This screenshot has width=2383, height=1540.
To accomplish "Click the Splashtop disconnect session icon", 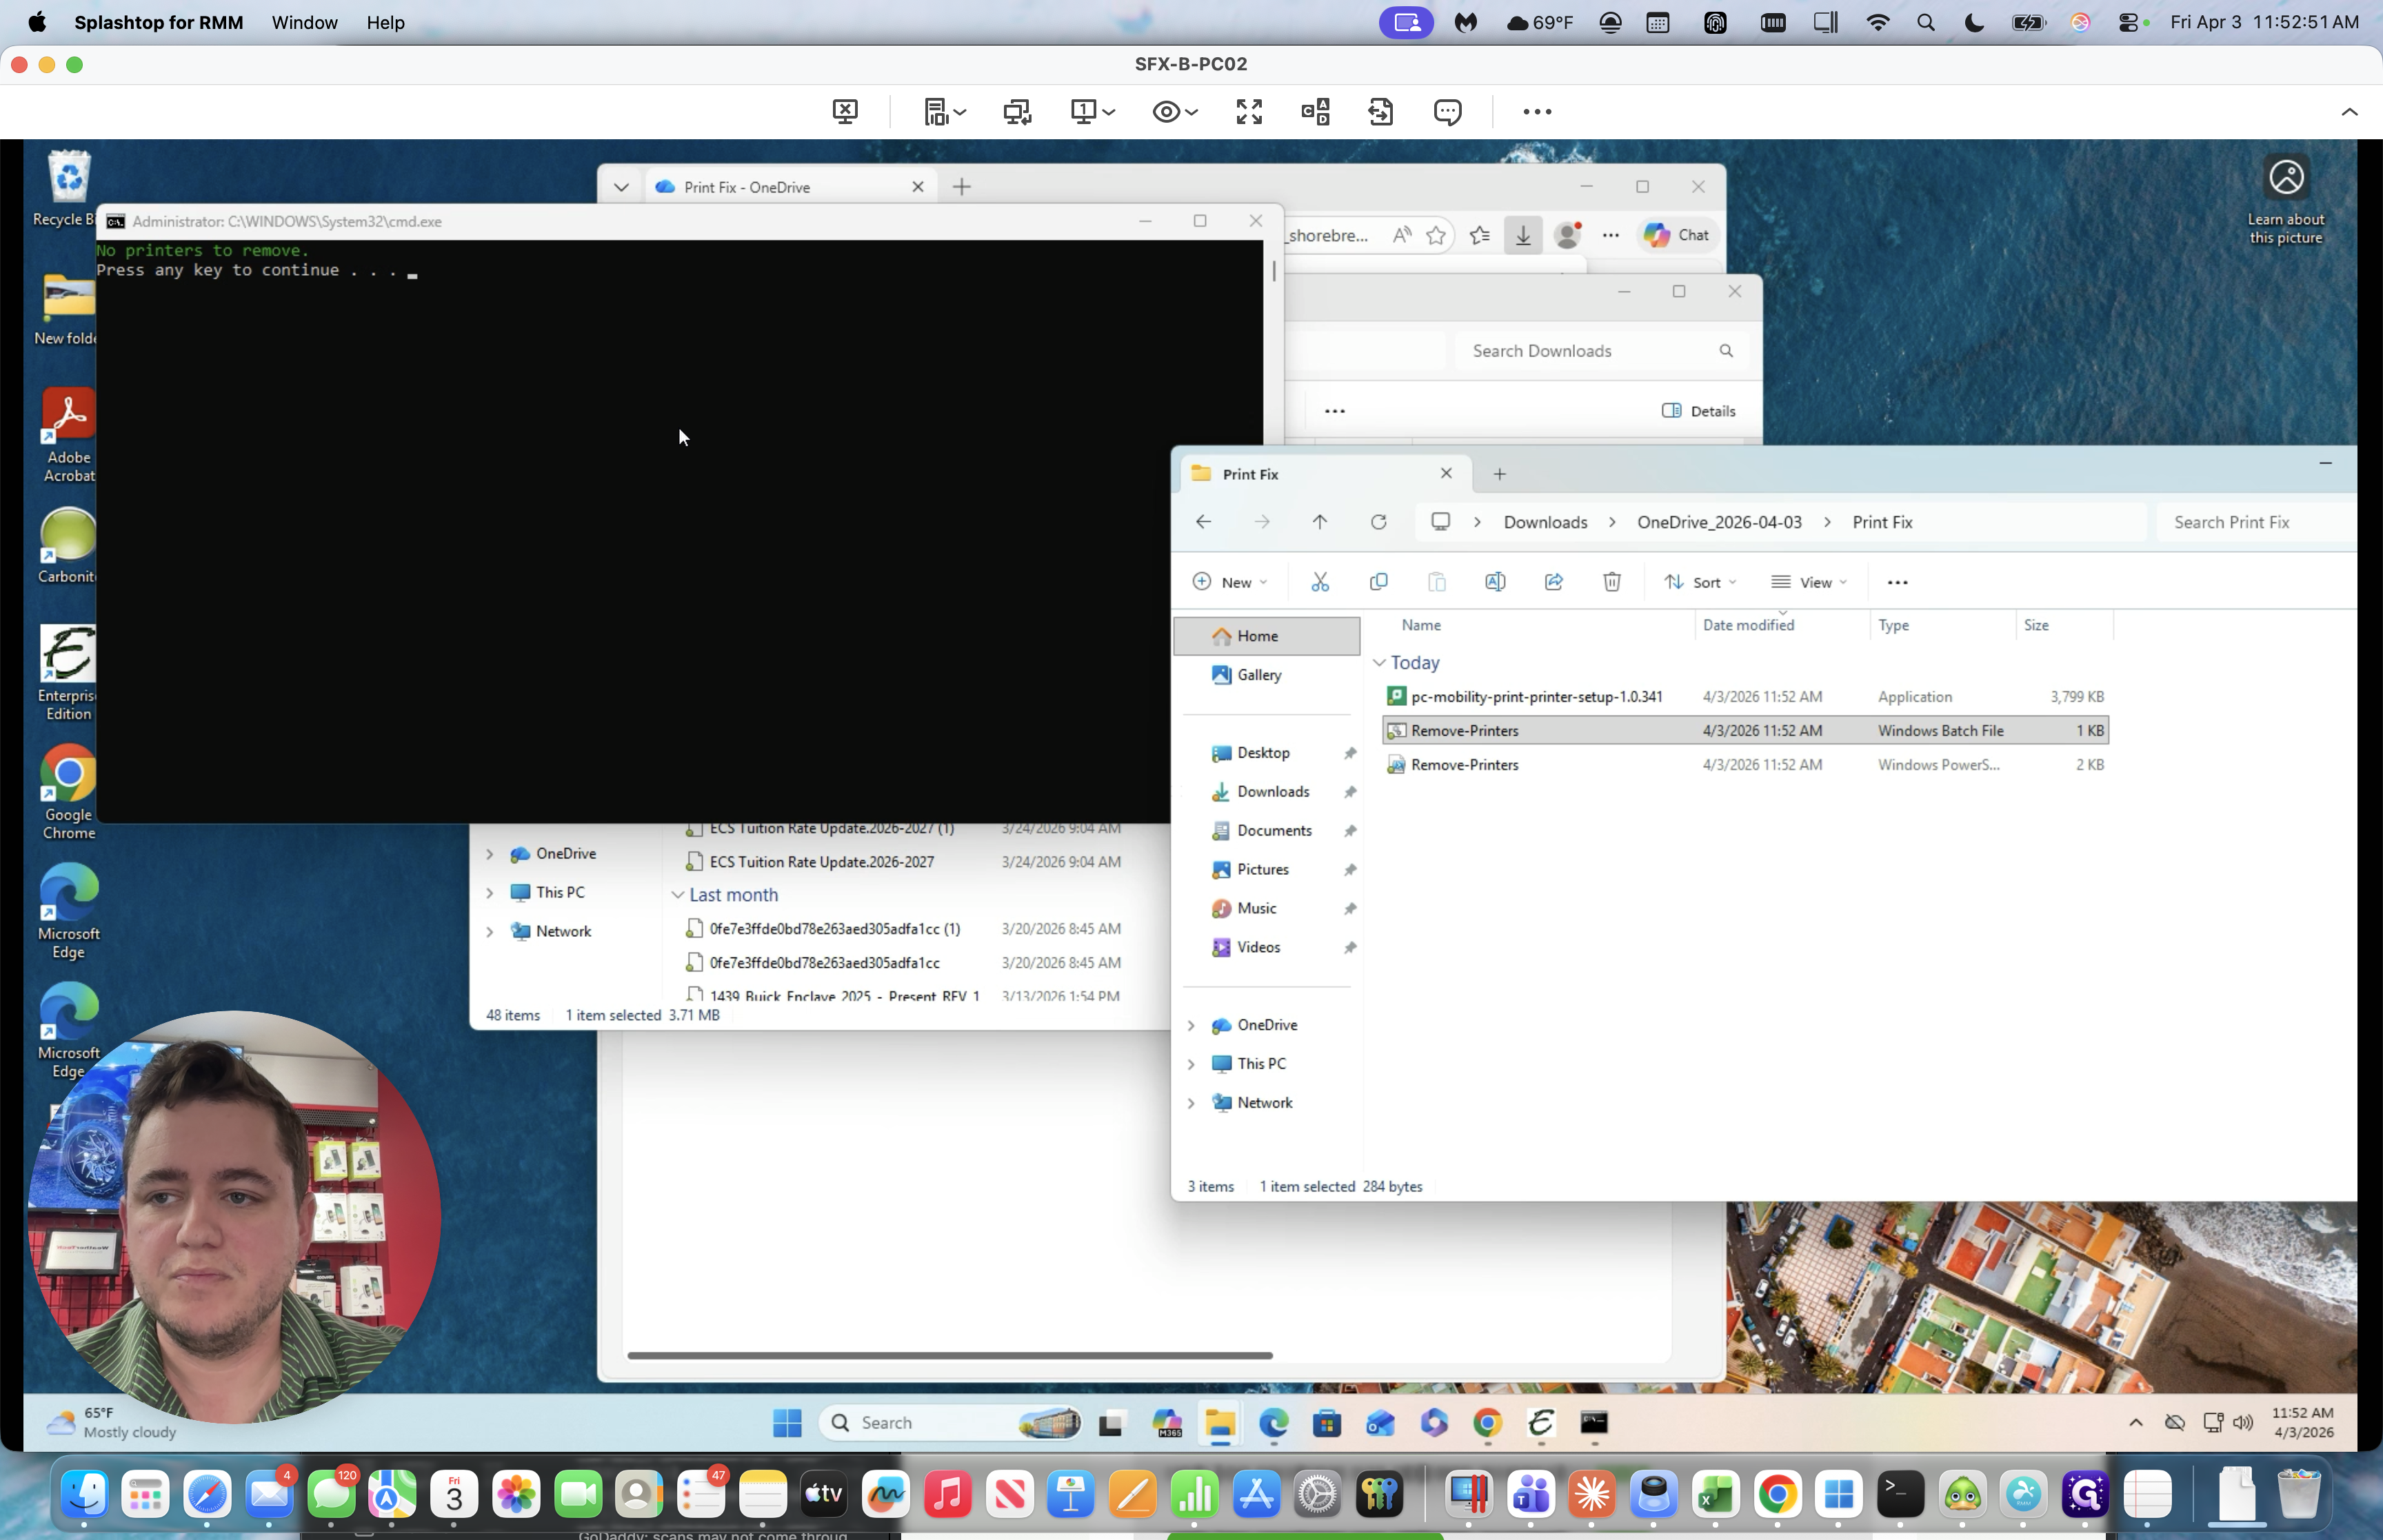I will click(845, 111).
